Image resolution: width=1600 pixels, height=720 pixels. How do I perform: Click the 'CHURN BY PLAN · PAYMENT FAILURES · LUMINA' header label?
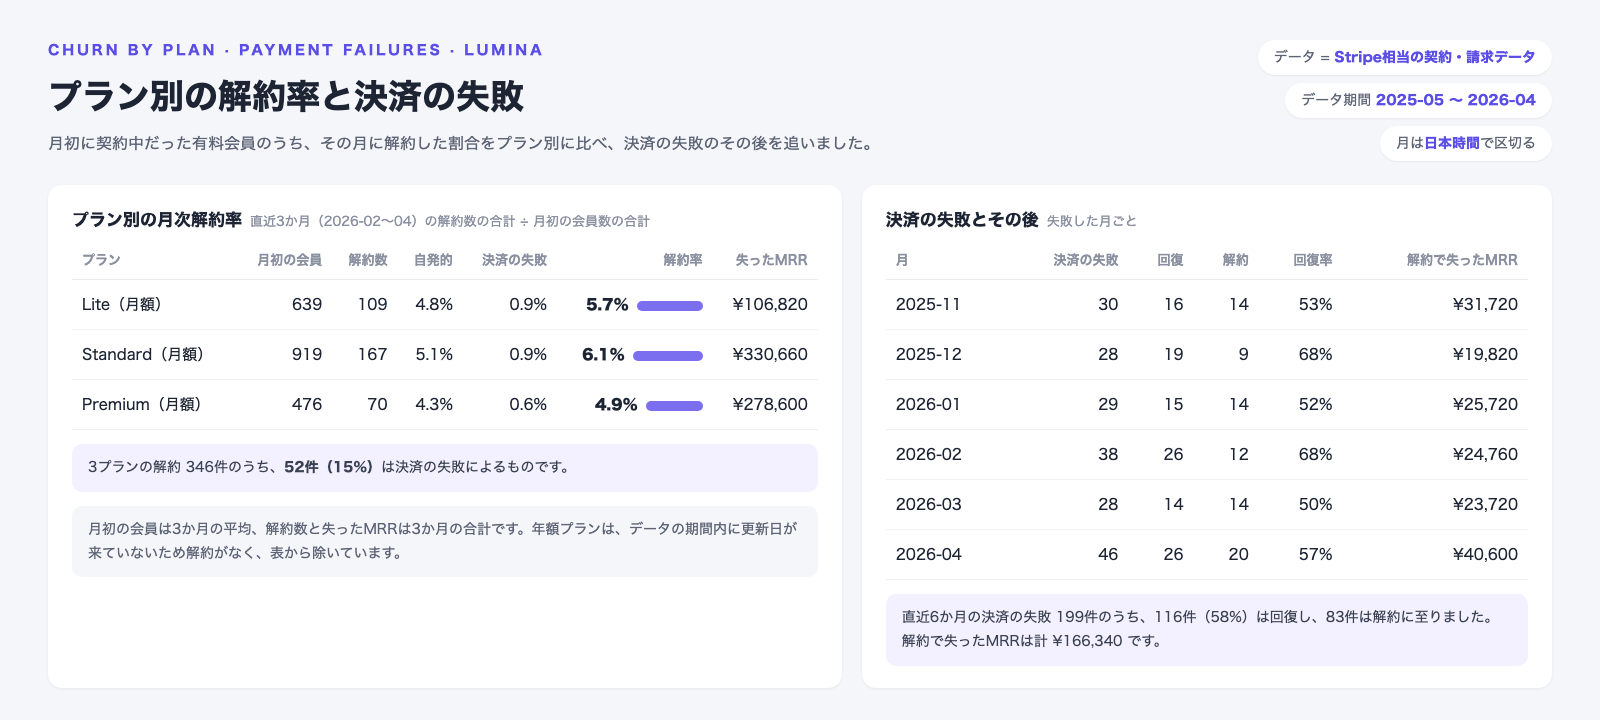pyautogui.click(x=295, y=50)
